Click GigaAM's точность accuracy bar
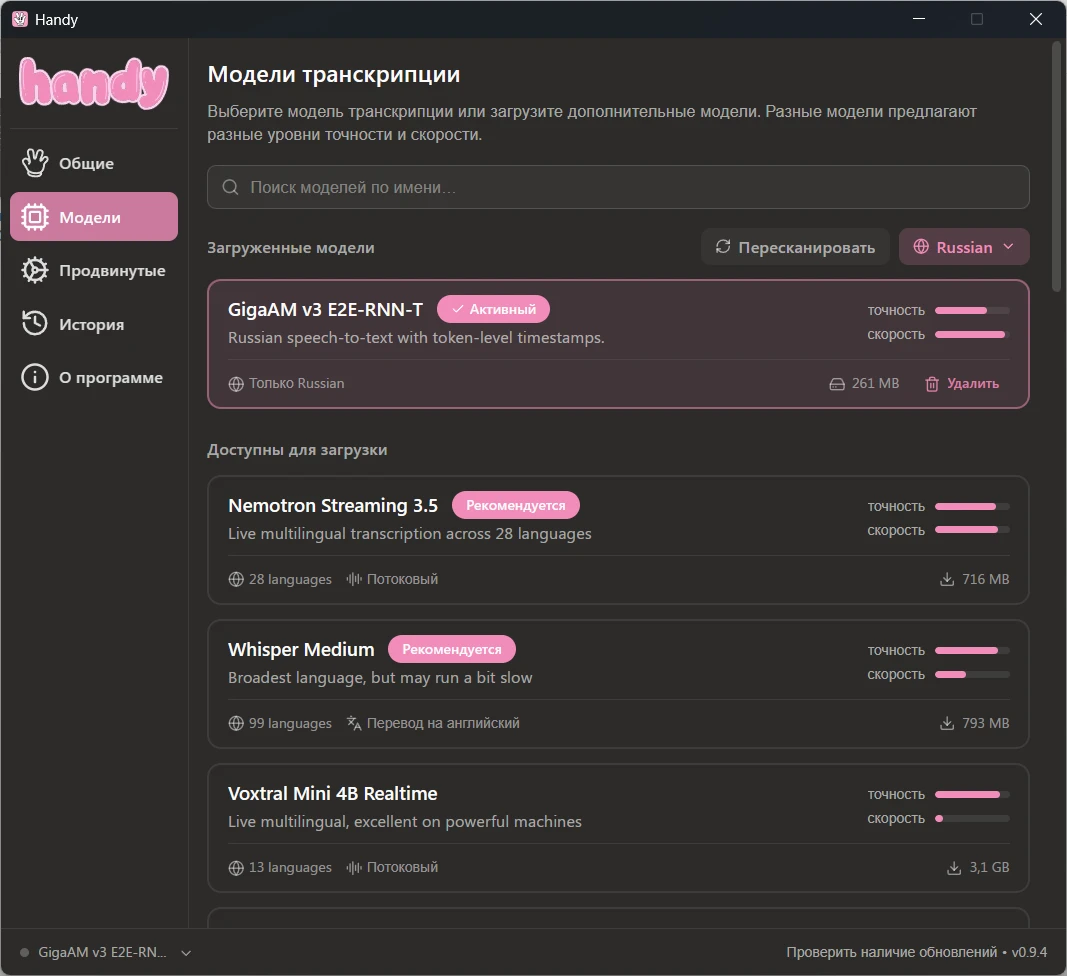The width and height of the screenshot is (1067, 976). pos(972,310)
